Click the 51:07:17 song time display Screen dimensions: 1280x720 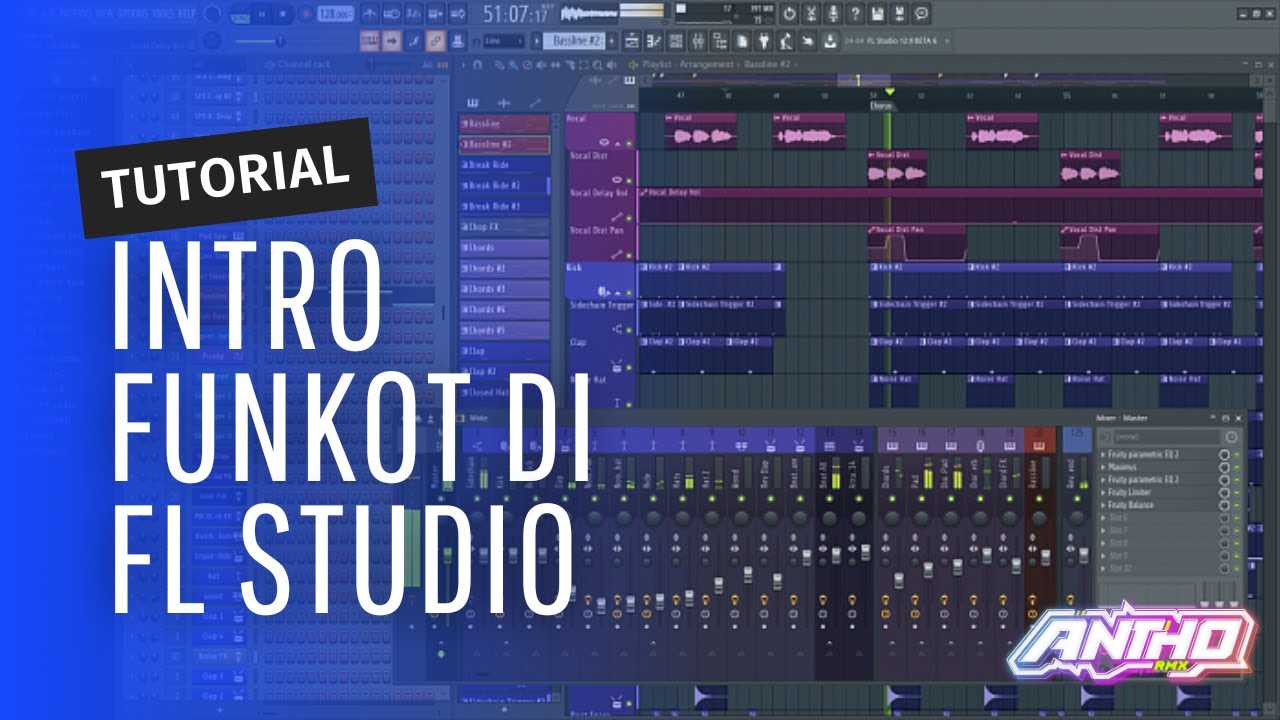coord(515,14)
